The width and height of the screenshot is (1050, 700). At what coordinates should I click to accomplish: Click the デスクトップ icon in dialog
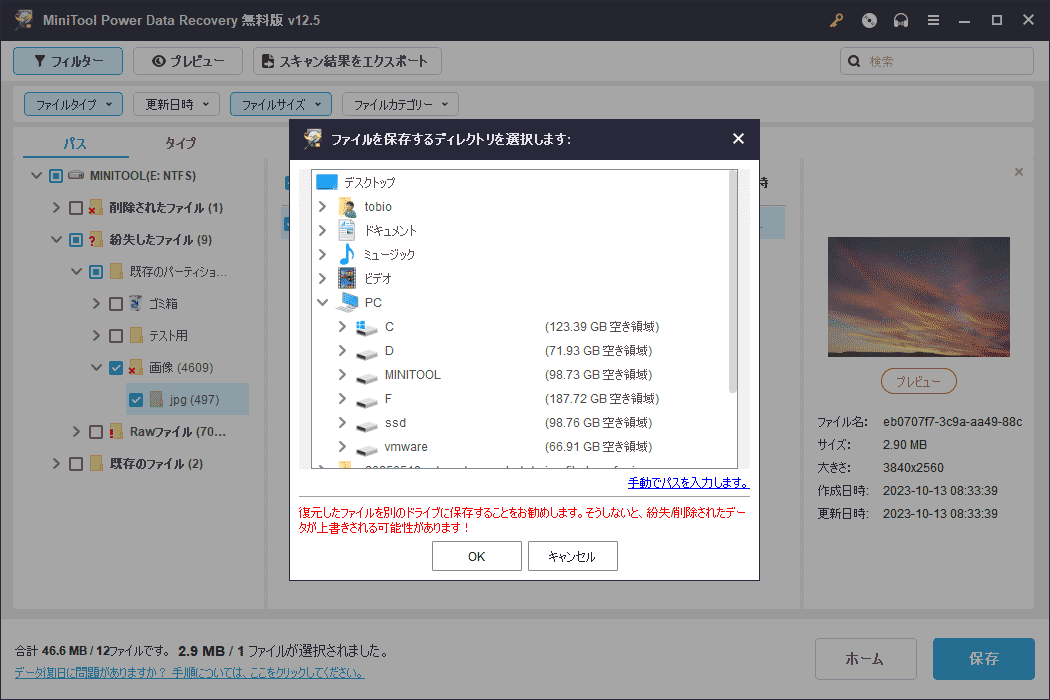pos(327,182)
